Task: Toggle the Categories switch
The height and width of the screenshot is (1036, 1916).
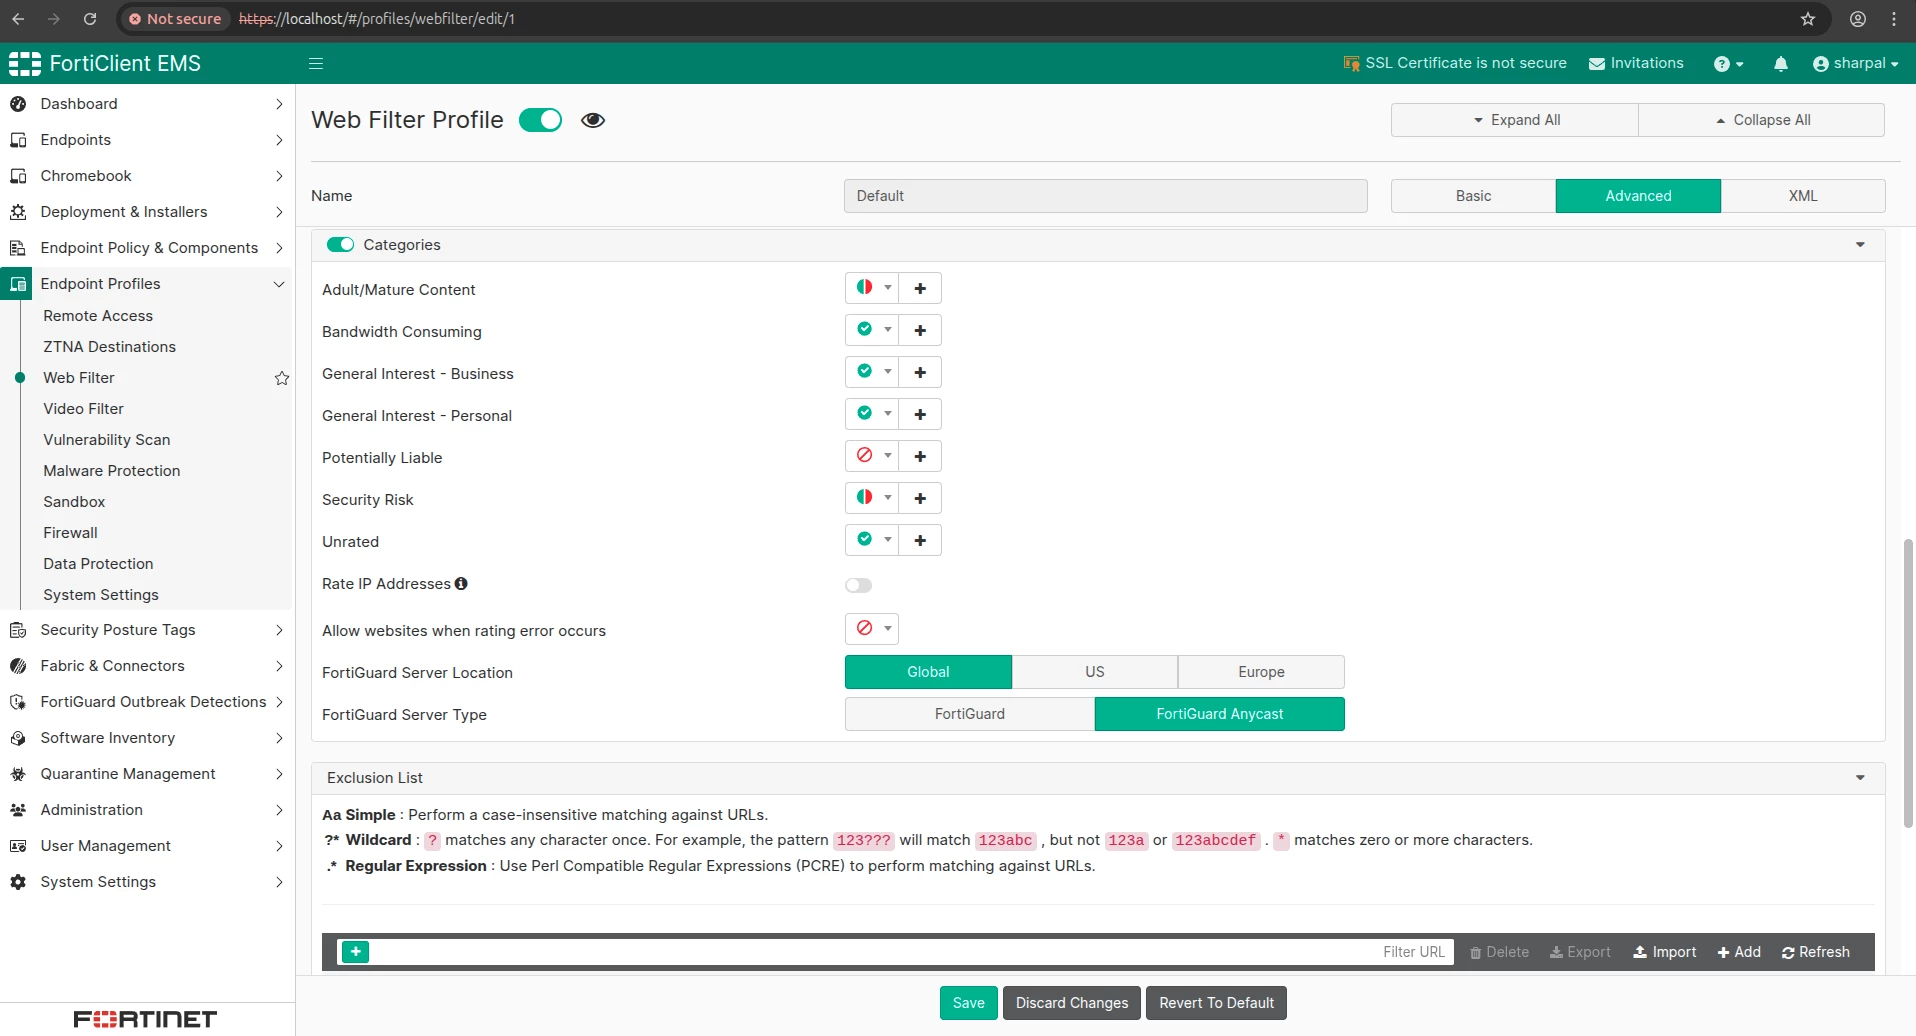Action: point(340,245)
